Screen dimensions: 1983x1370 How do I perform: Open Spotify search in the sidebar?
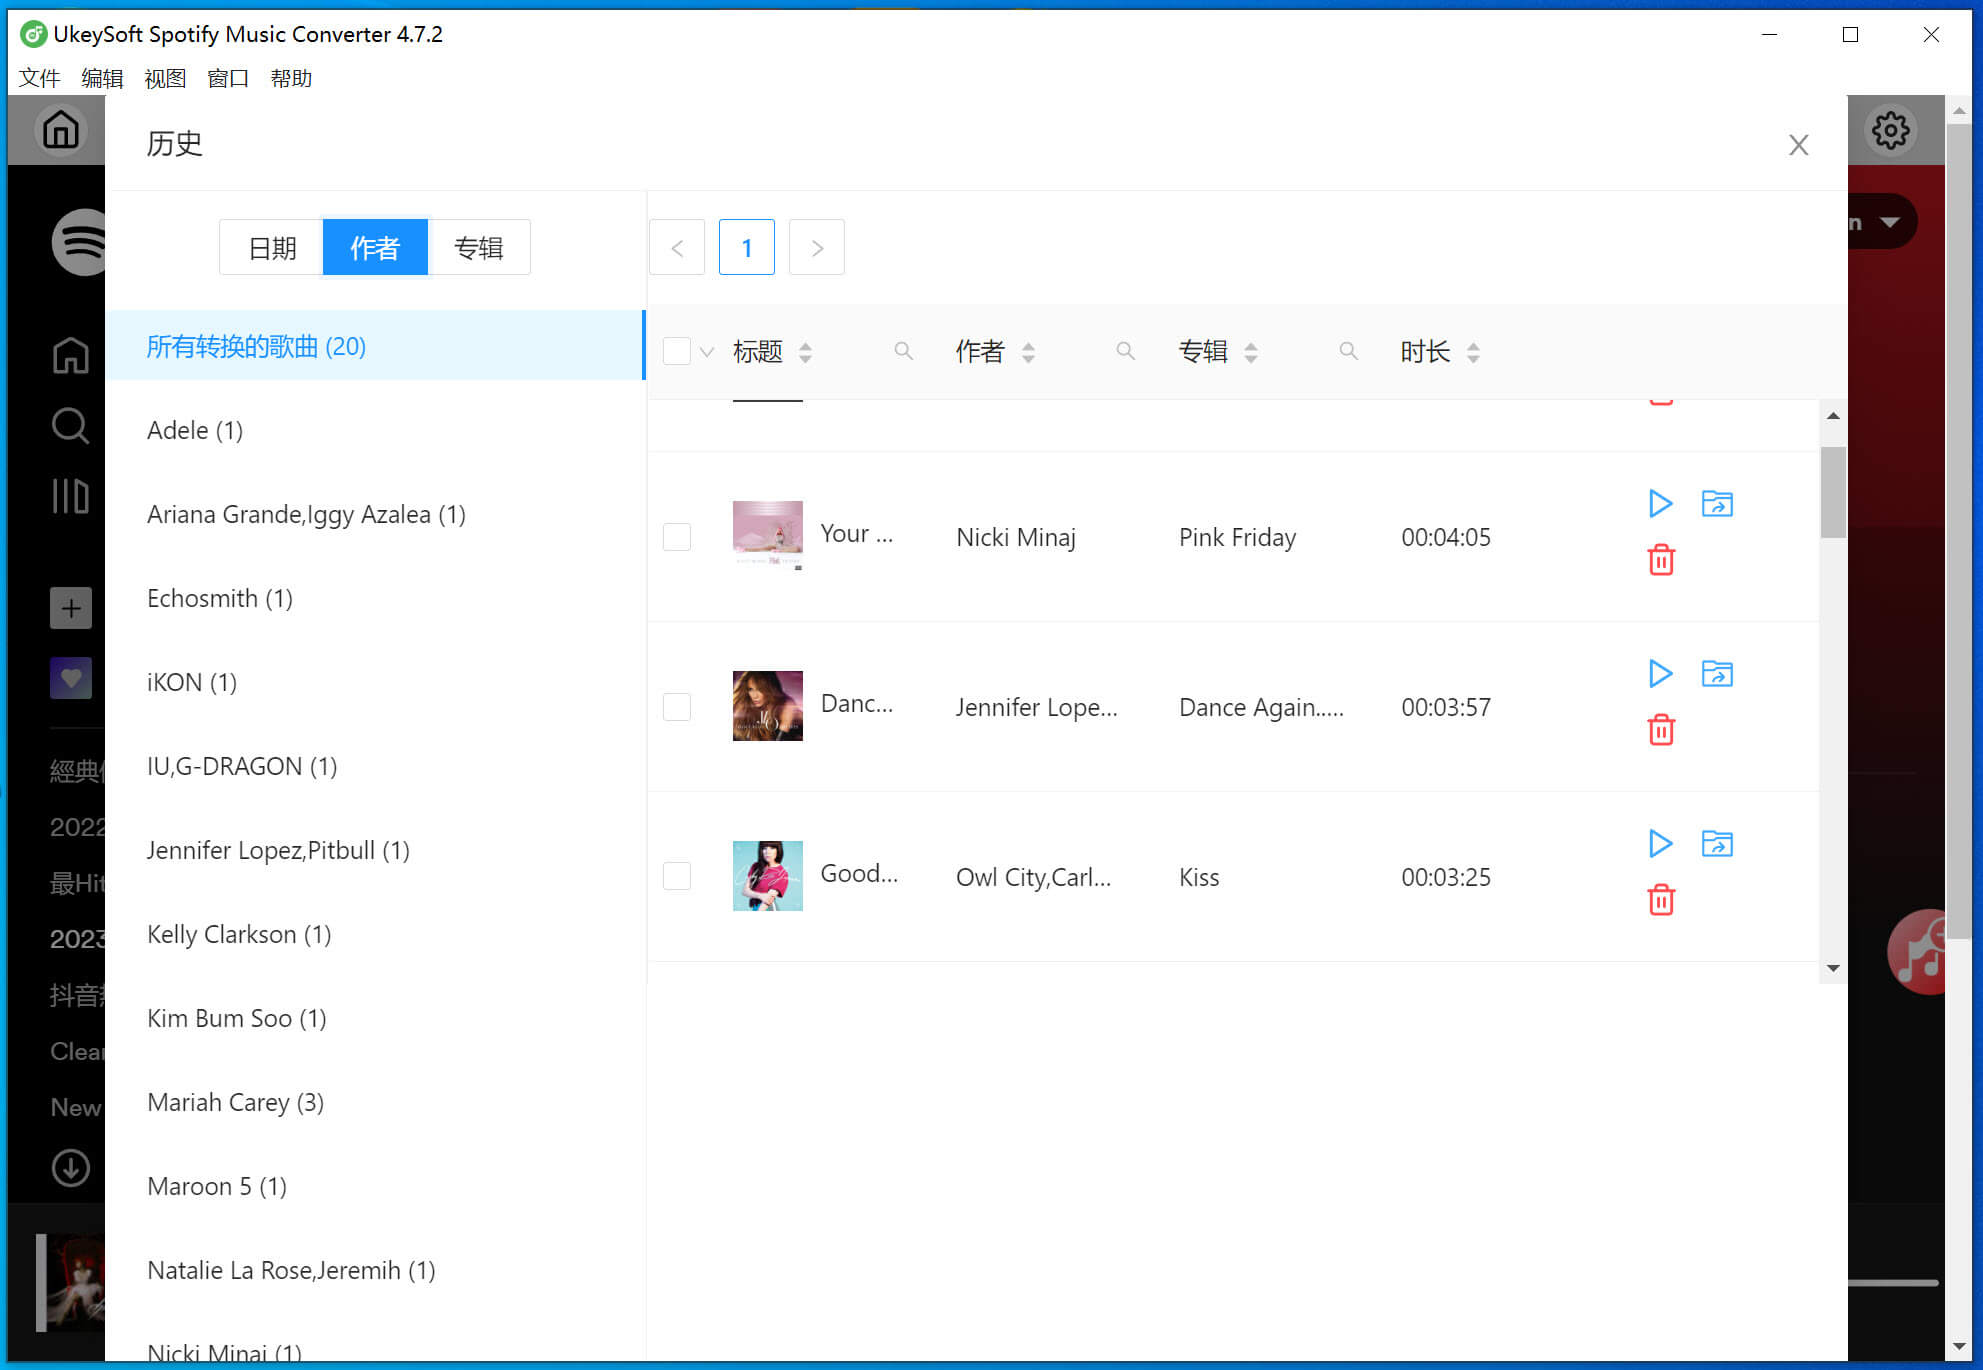click(x=70, y=425)
